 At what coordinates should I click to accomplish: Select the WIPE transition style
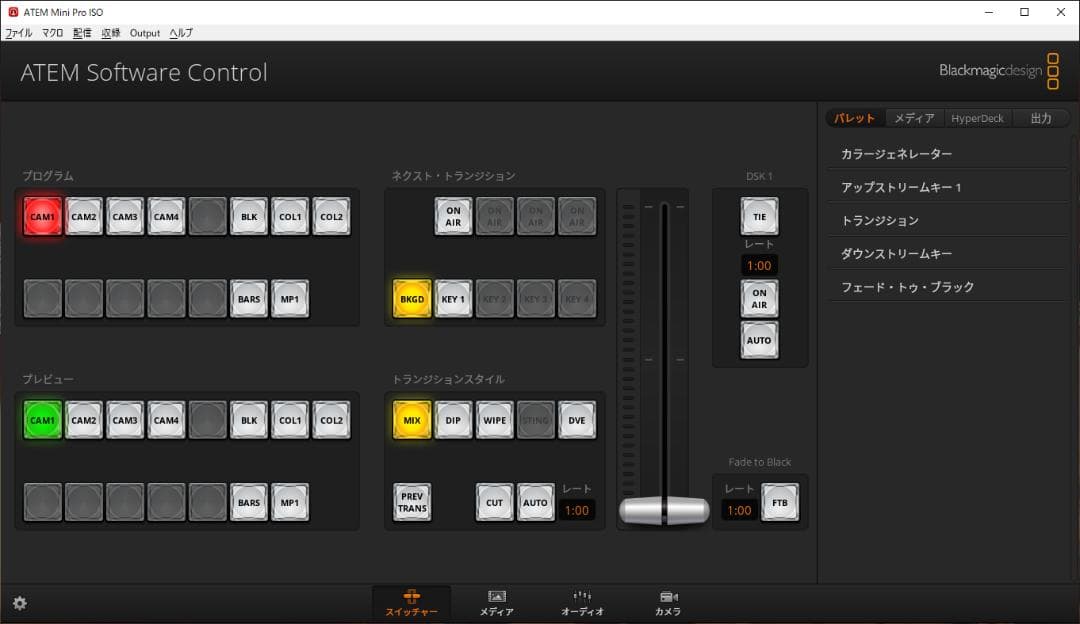494,420
